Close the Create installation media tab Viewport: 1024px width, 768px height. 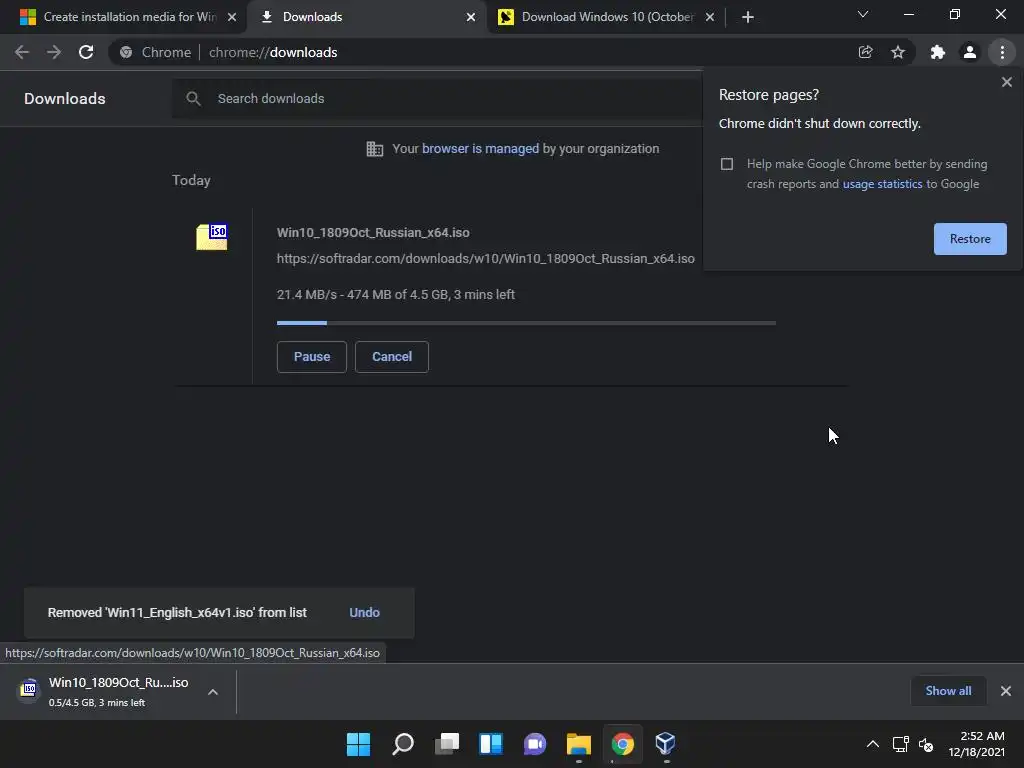tap(232, 17)
